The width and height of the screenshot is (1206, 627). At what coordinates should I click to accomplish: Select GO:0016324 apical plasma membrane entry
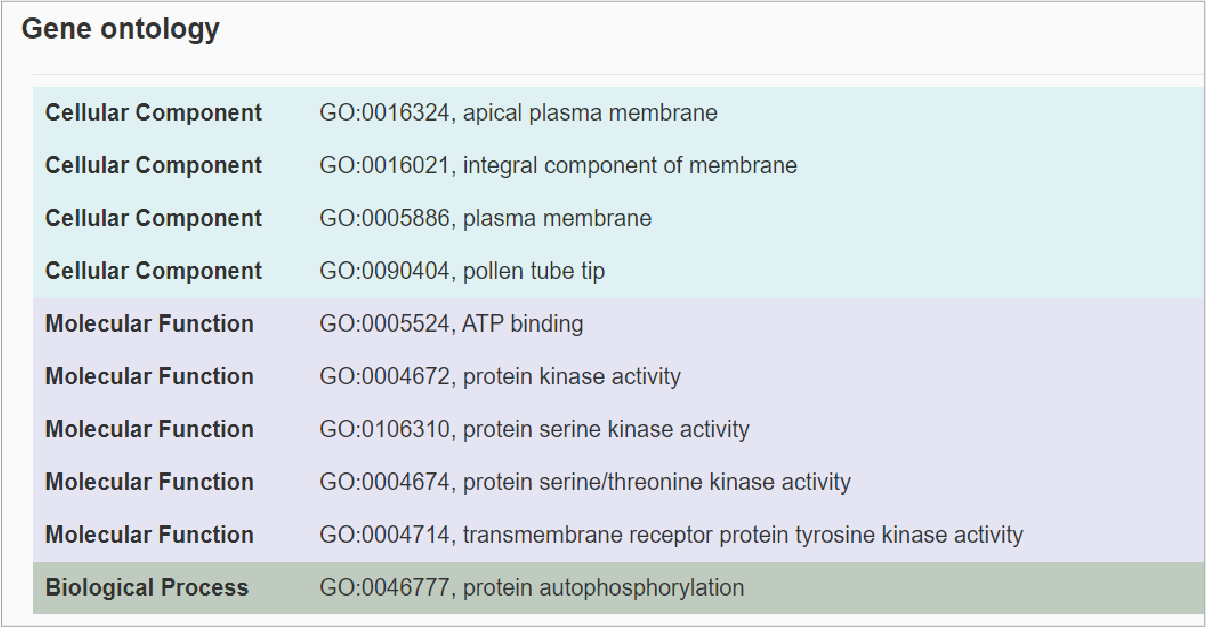(518, 113)
